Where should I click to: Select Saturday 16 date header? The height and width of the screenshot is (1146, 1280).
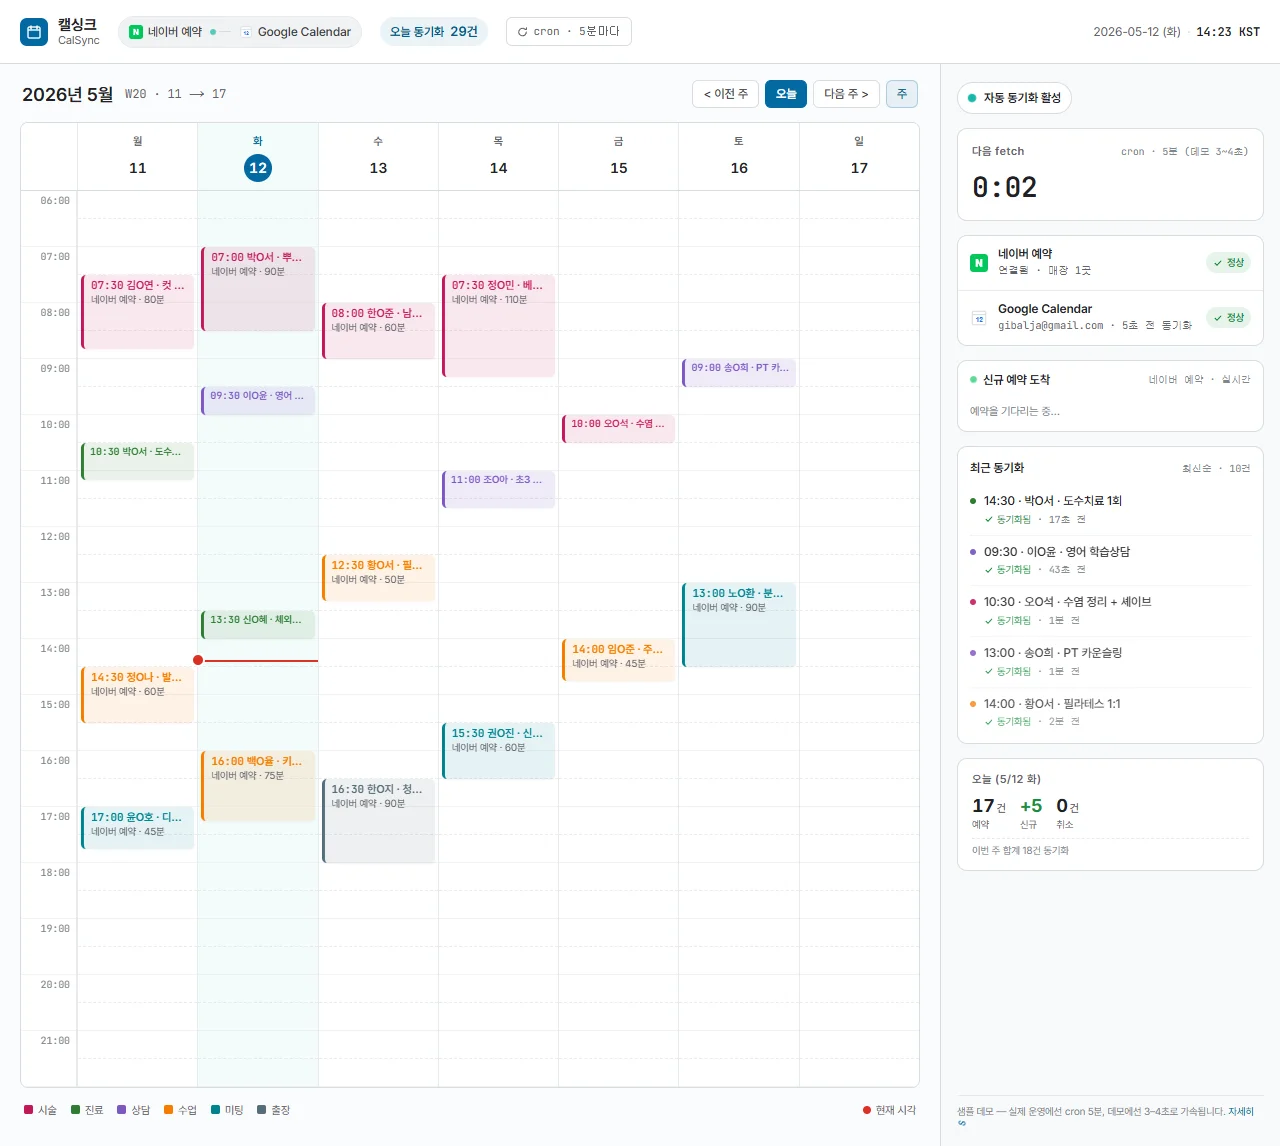tap(739, 157)
